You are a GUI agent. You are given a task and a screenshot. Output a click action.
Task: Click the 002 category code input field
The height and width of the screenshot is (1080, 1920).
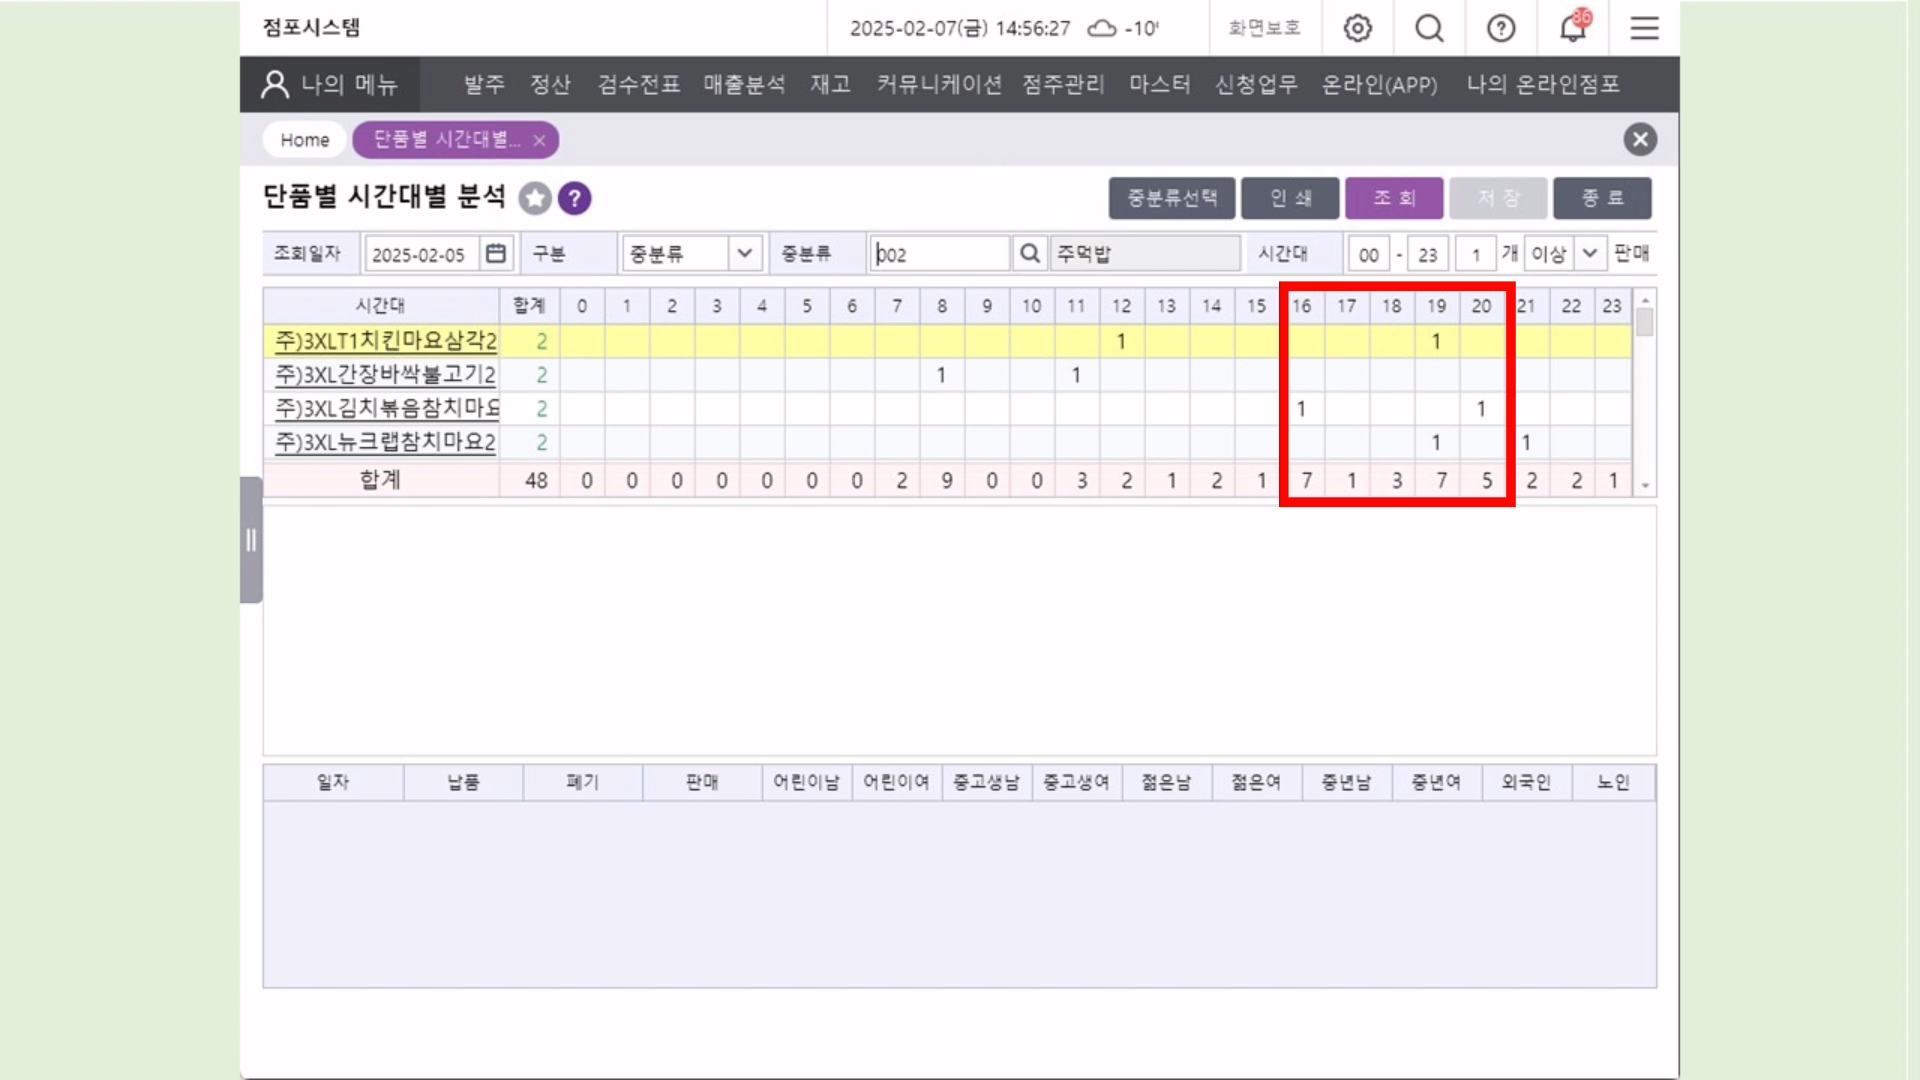(x=939, y=254)
